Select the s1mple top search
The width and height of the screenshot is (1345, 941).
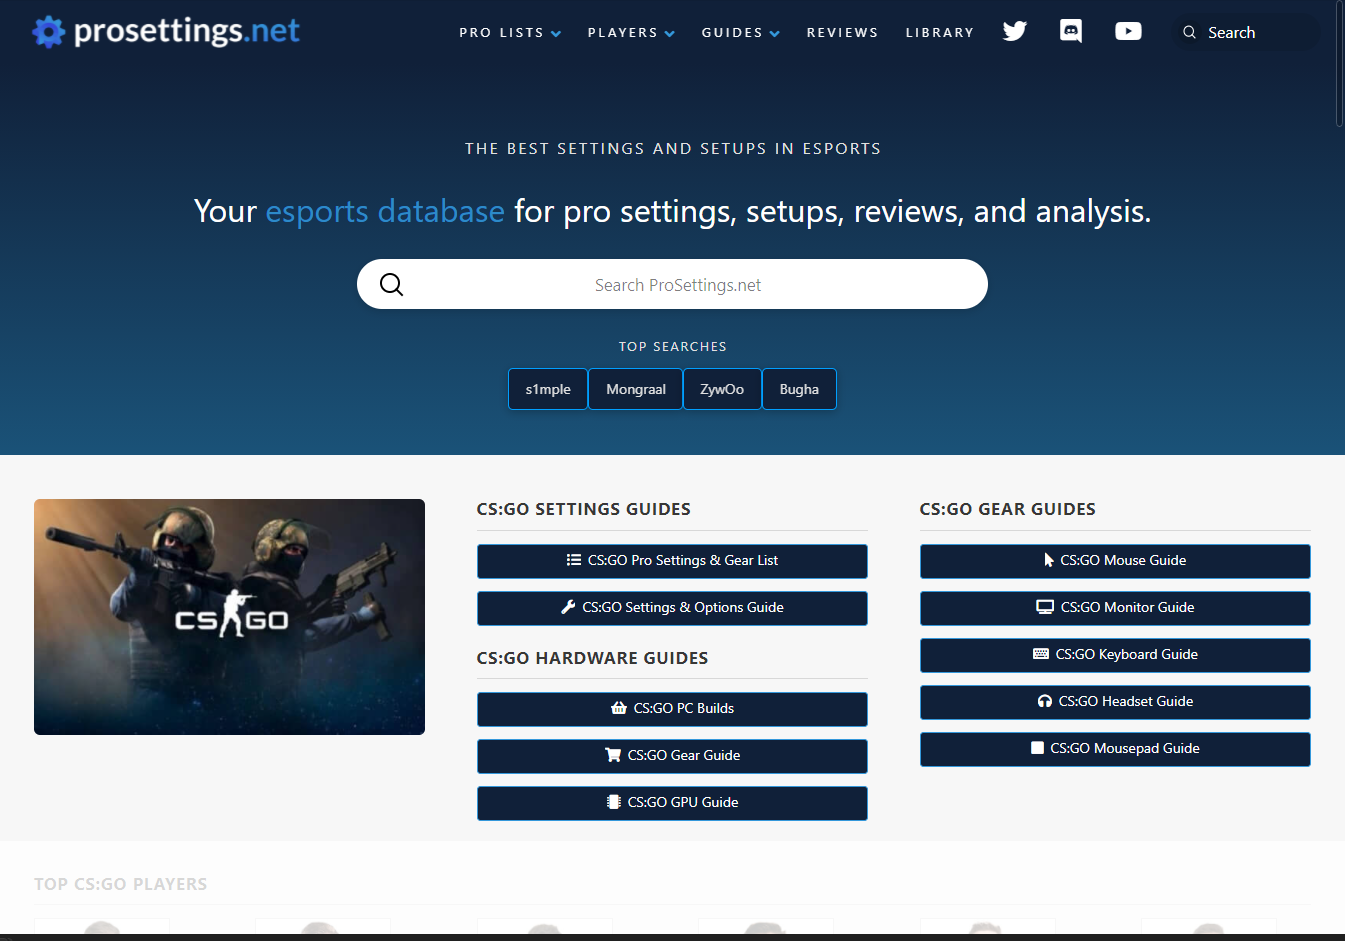tap(548, 389)
